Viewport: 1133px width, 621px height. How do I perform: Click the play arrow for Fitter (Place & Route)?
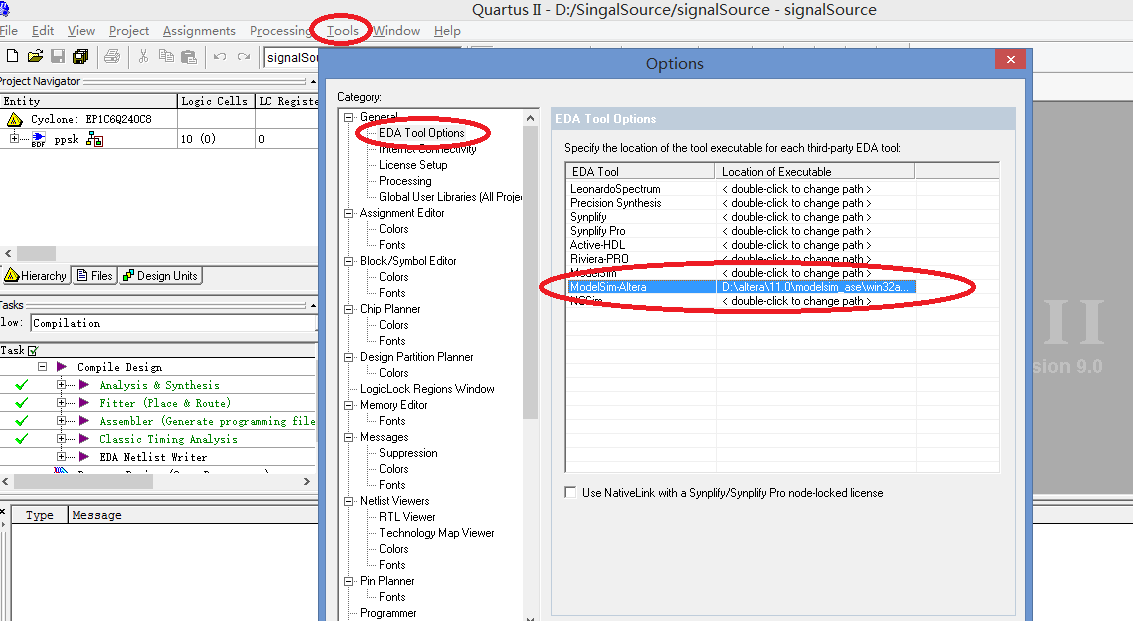[85, 403]
